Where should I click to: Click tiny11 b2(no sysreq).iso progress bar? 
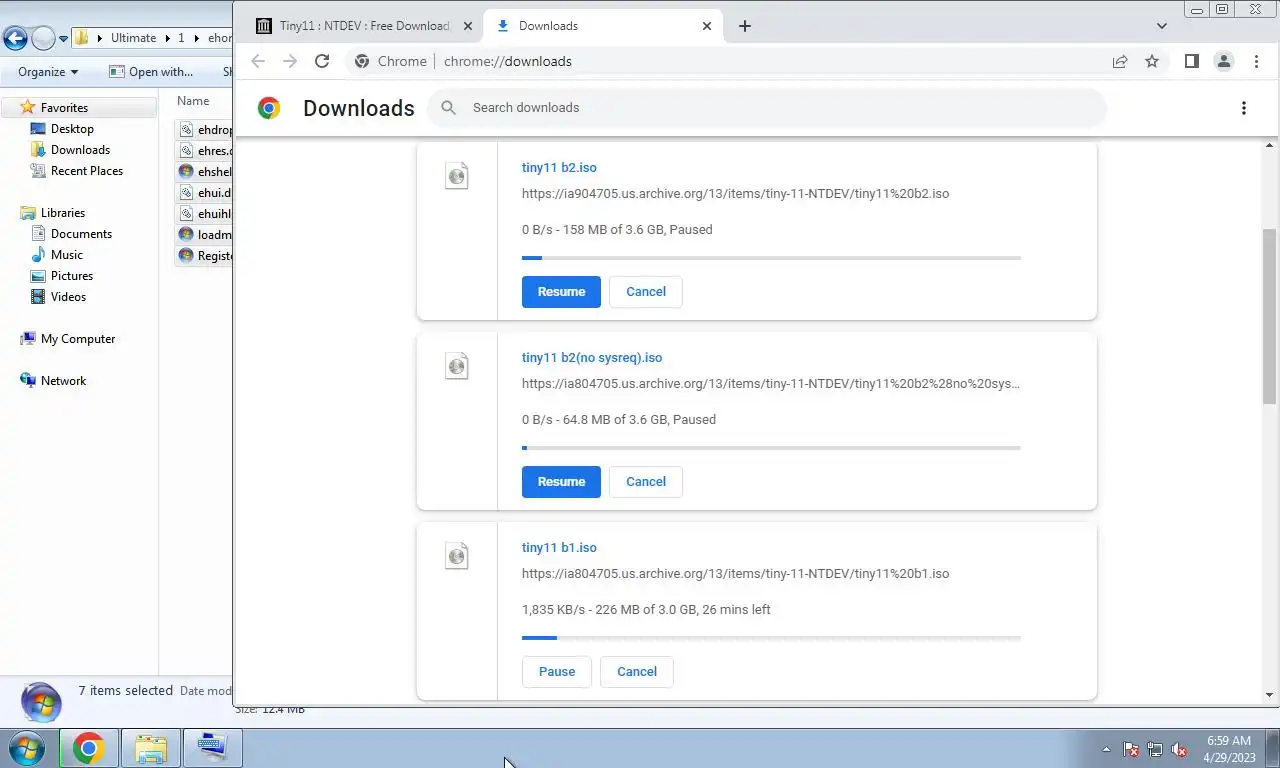(x=771, y=448)
